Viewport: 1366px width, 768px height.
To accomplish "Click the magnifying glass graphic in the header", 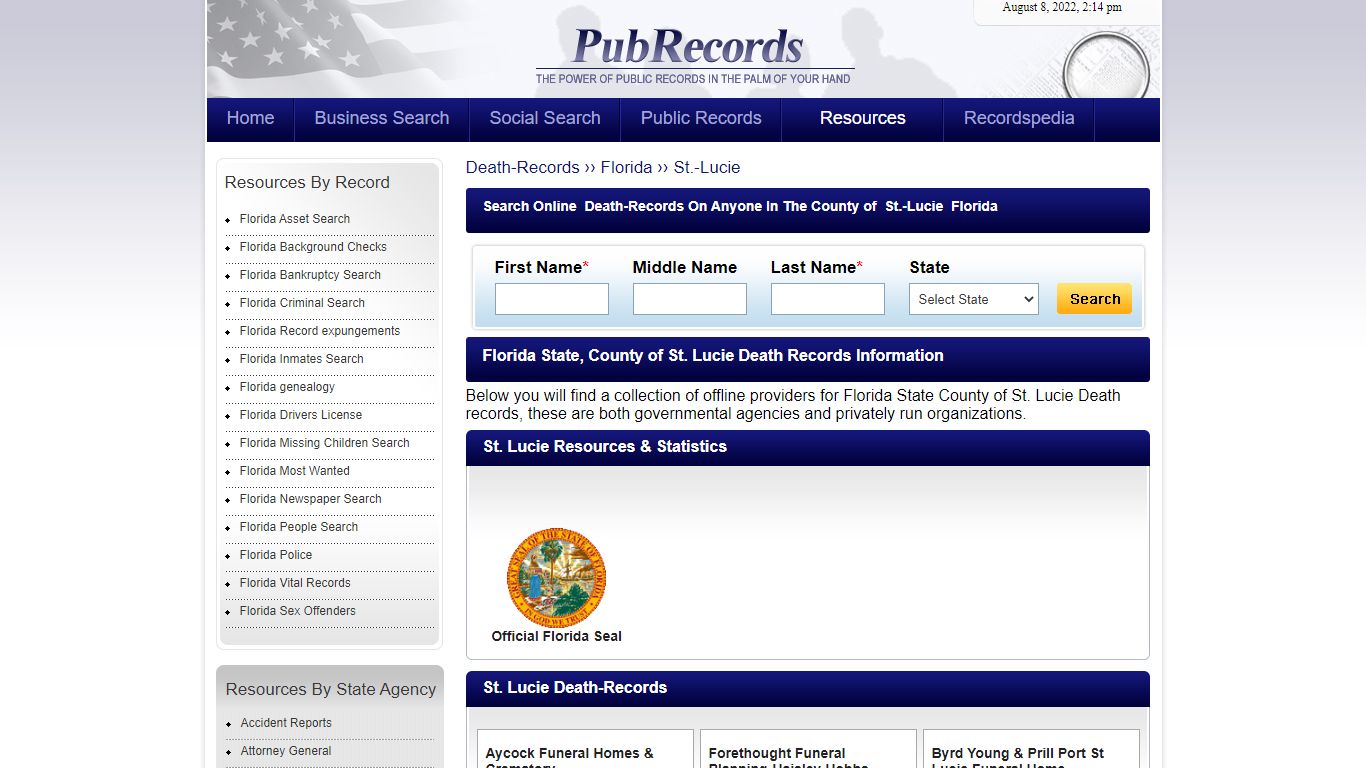I will 1106,68.
